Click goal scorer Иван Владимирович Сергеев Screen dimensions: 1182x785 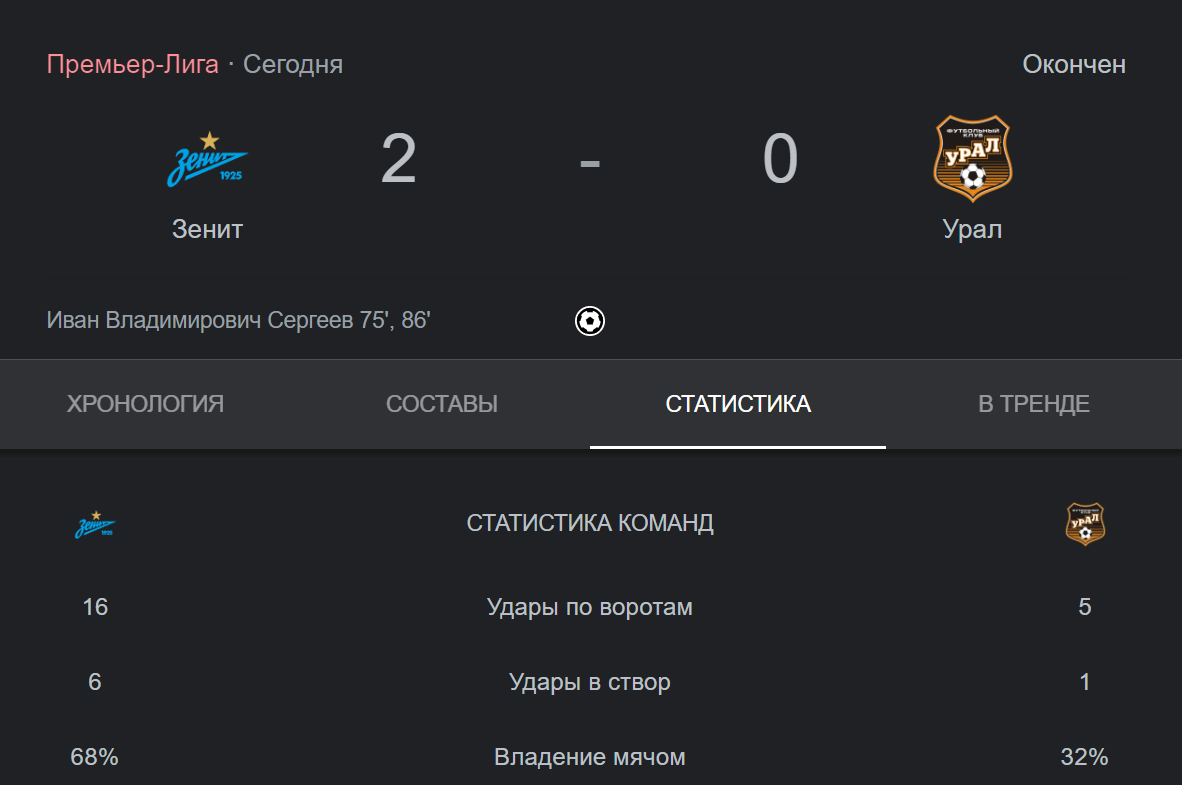click(x=201, y=320)
